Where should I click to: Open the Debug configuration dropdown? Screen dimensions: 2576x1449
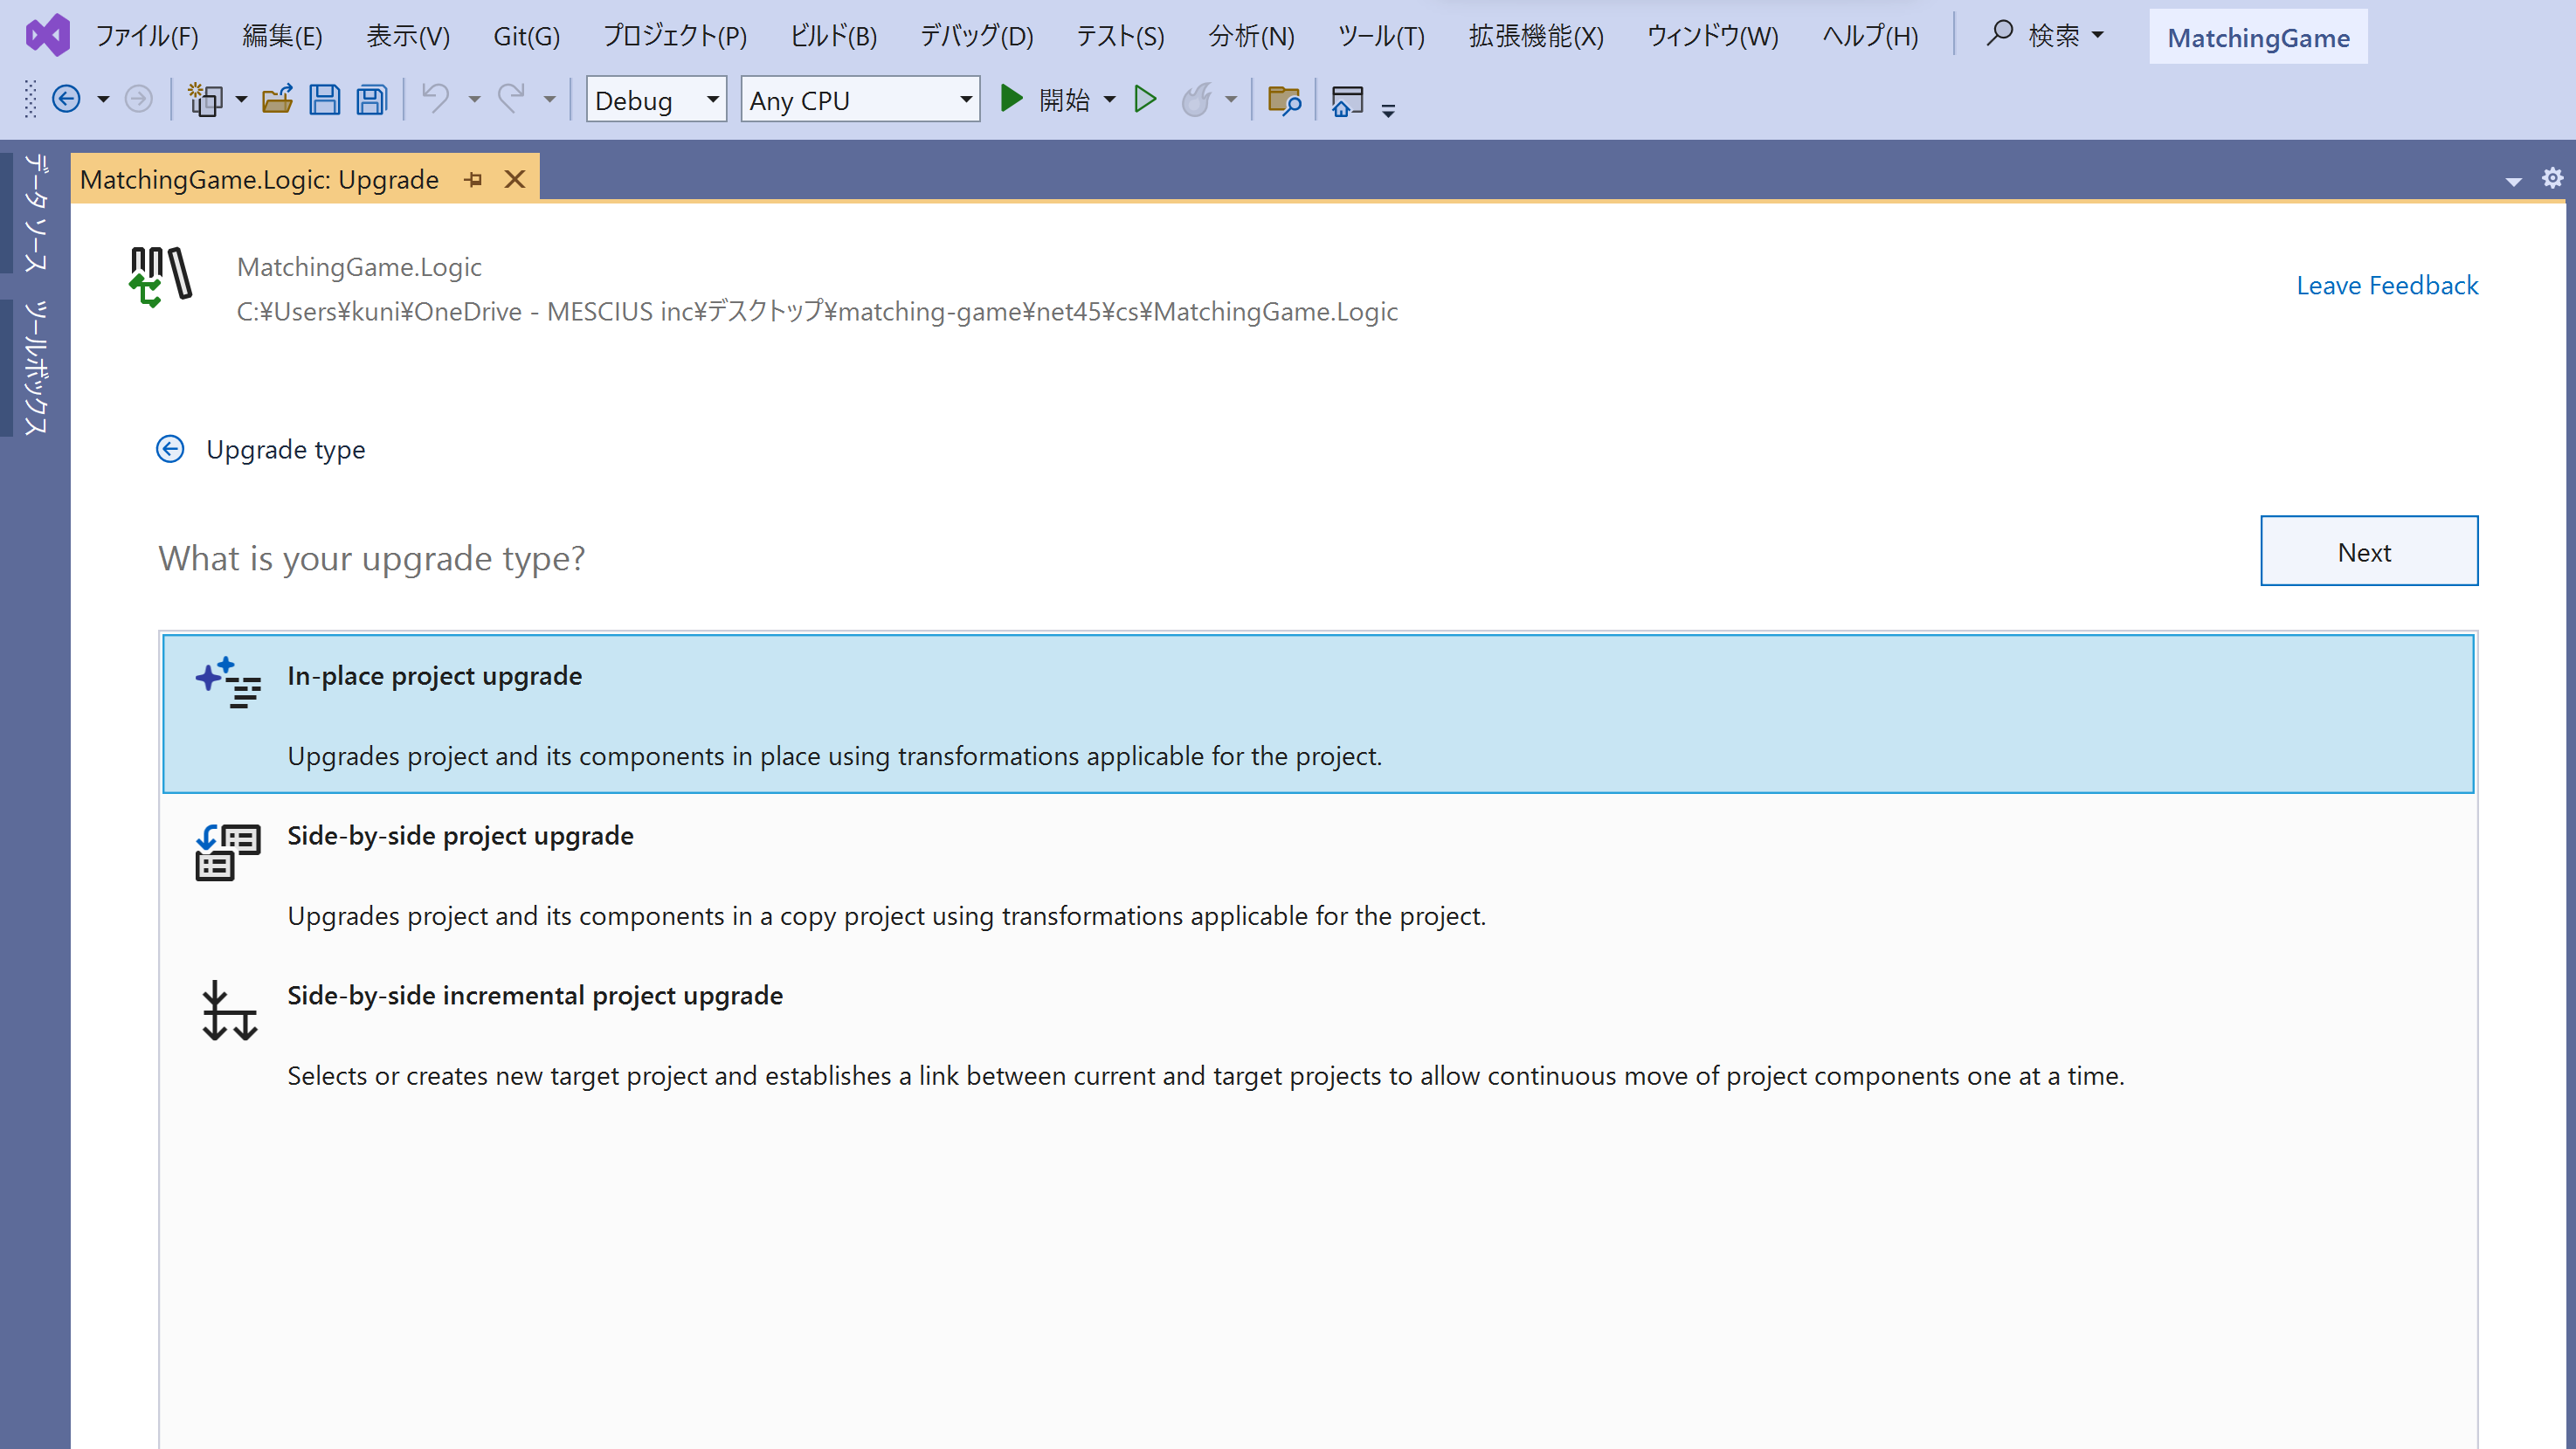point(656,100)
